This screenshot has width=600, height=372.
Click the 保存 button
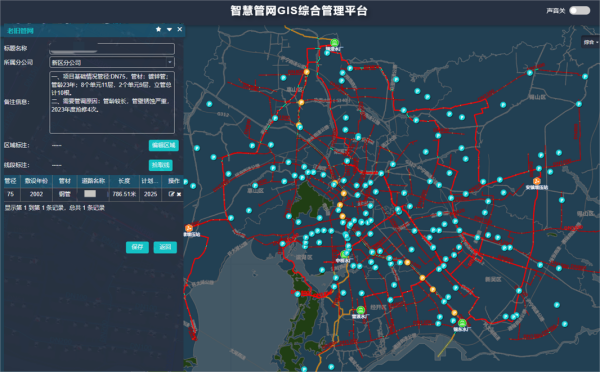point(137,247)
